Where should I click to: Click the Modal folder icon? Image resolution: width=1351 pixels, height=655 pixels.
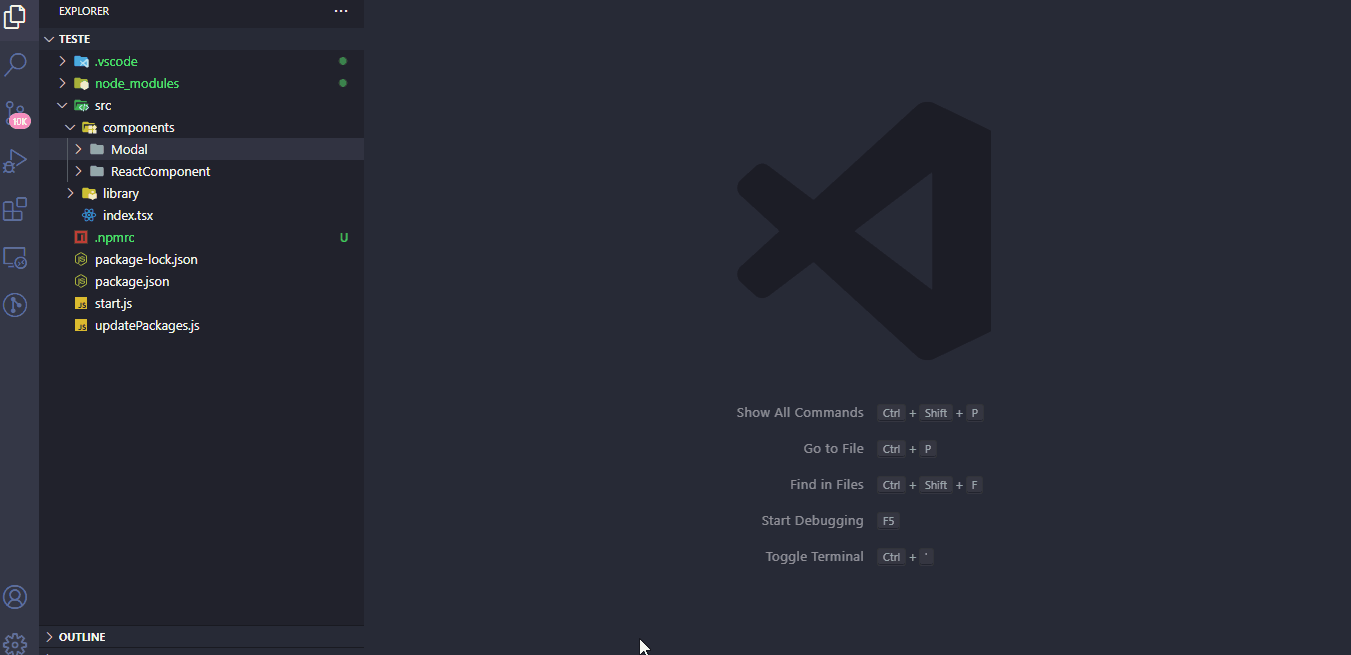pyautogui.click(x=98, y=149)
